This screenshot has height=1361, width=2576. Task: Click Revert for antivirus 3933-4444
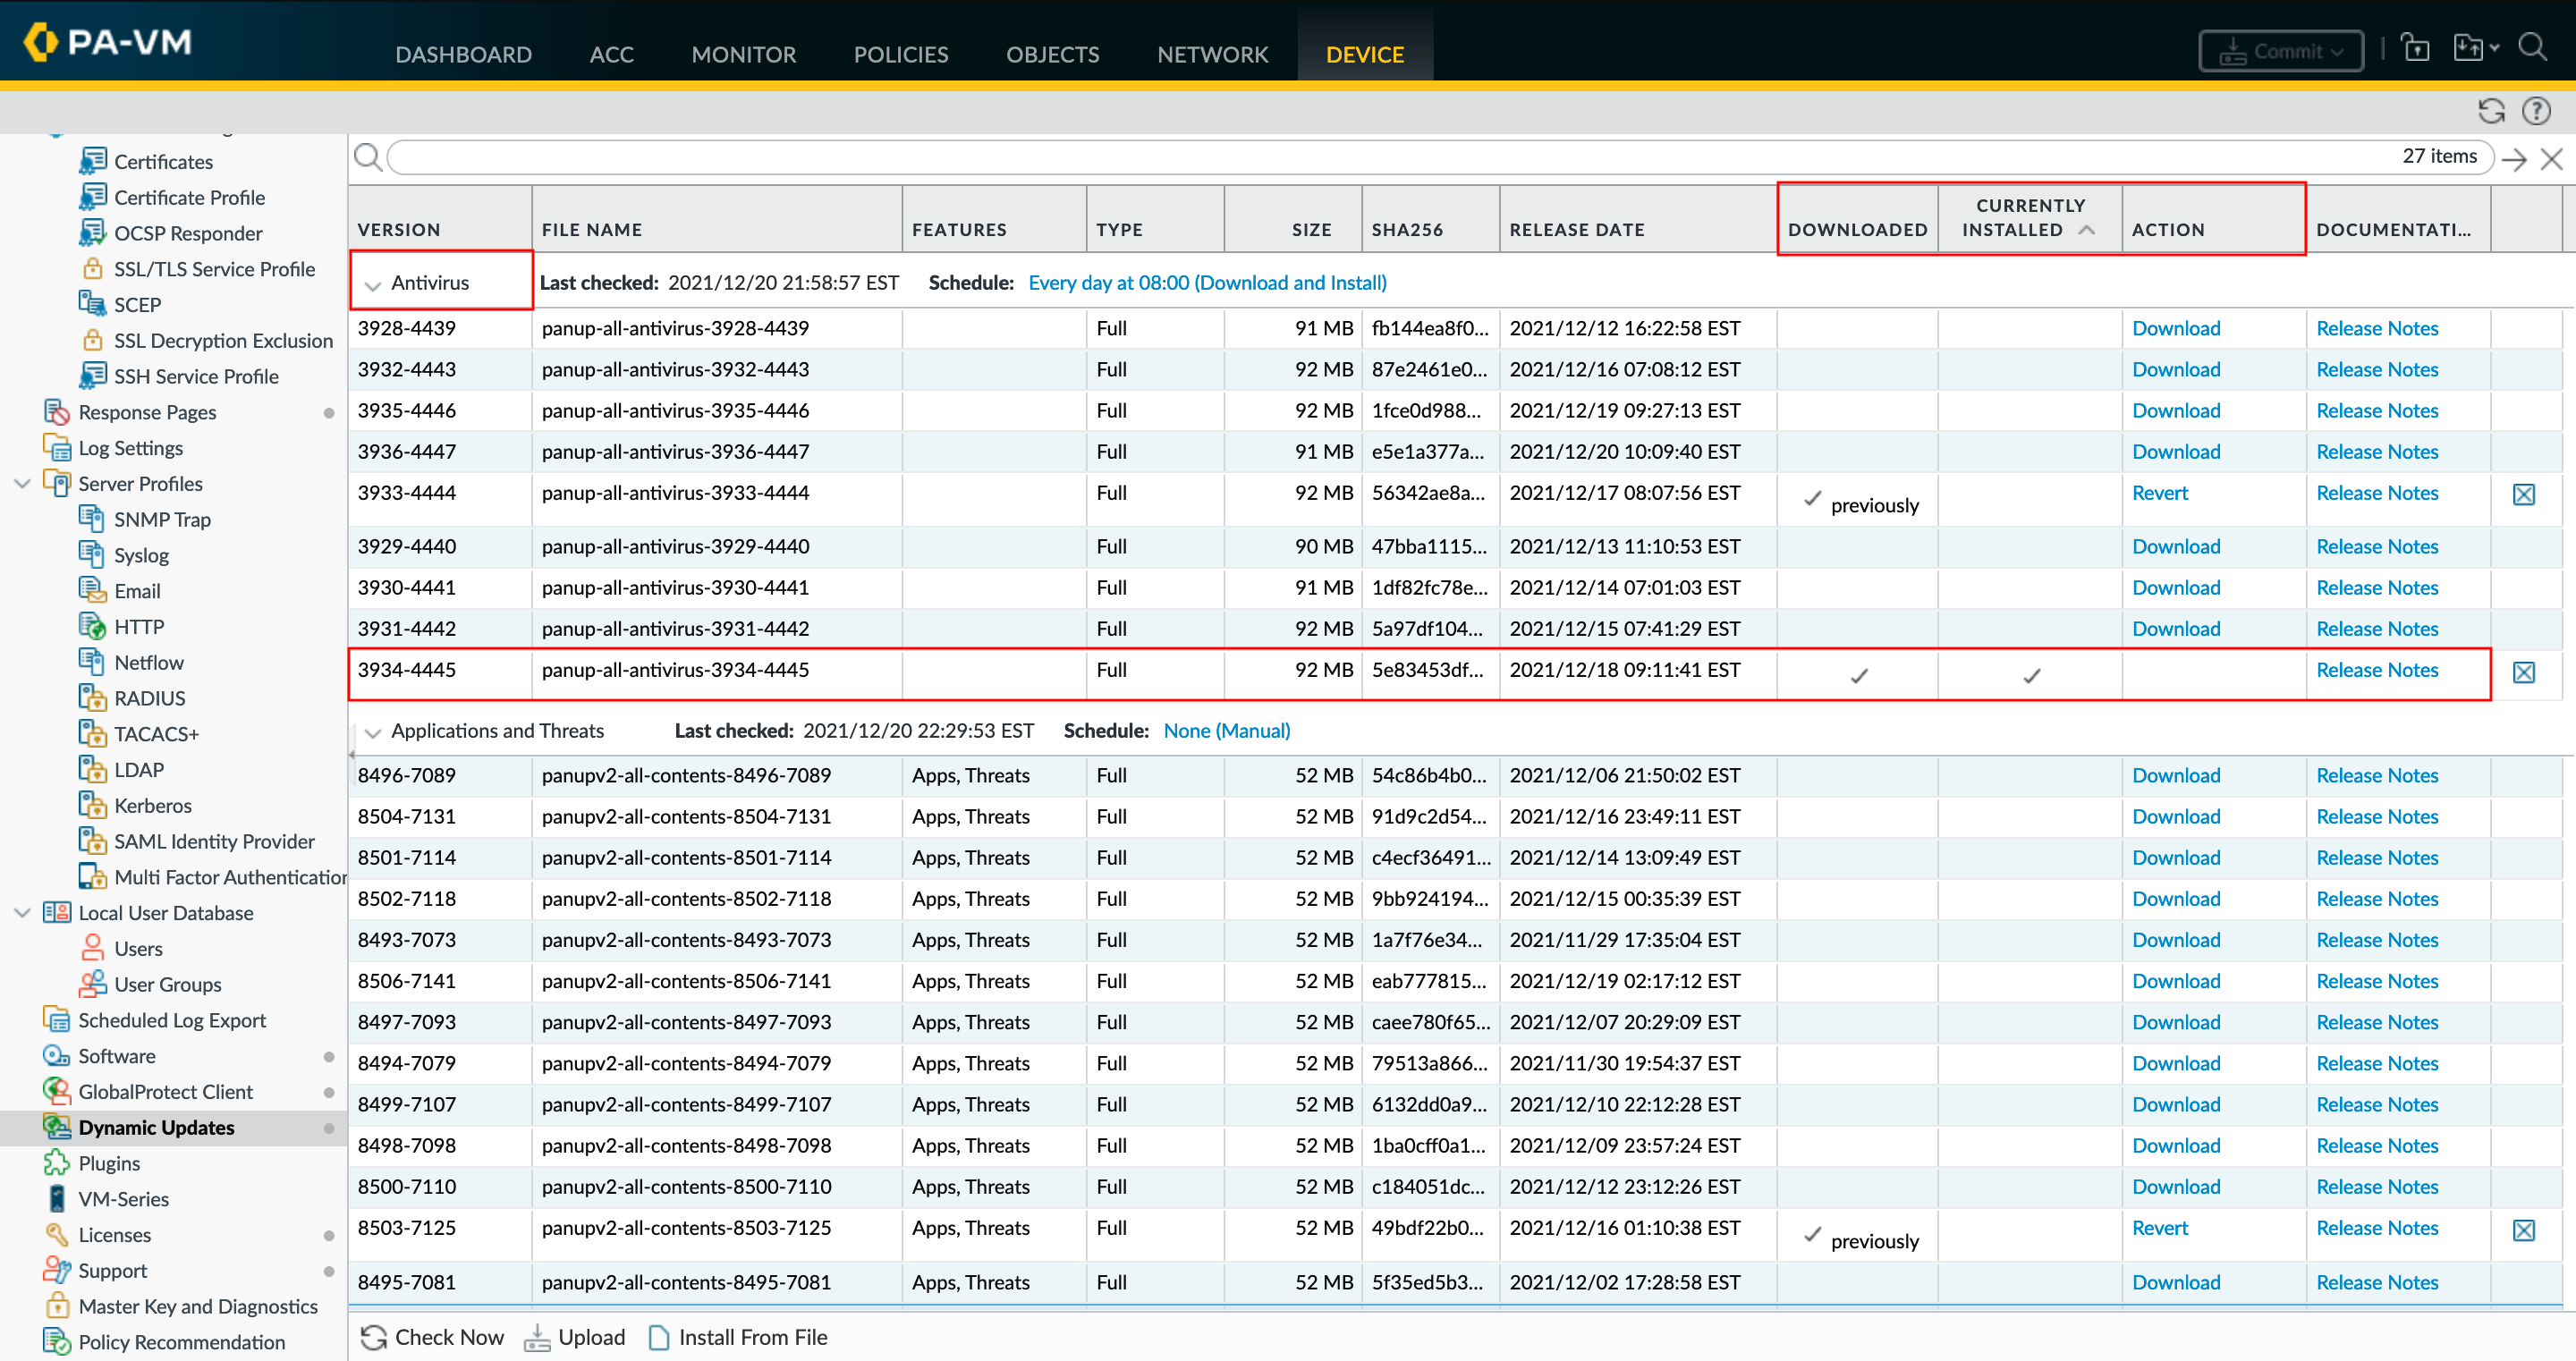[2159, 493]
